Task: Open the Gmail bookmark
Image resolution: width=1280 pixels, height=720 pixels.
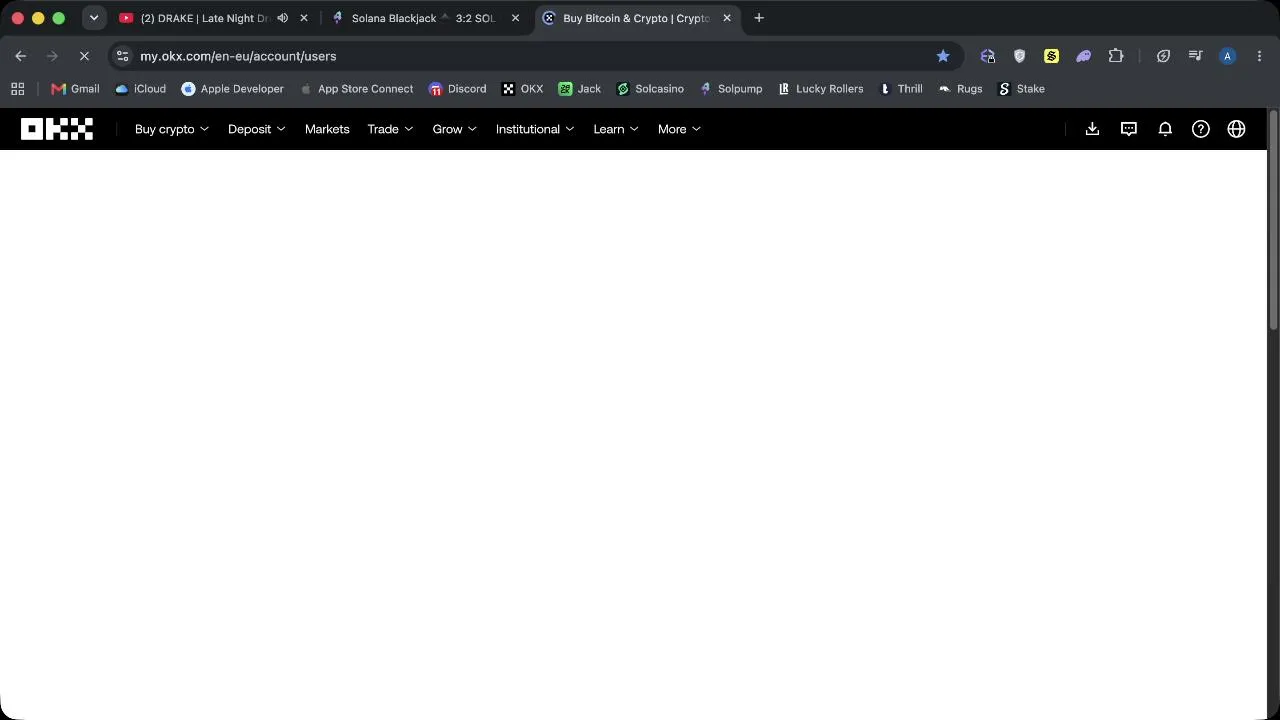Action: pyautogui.click(x=75, y=89)
